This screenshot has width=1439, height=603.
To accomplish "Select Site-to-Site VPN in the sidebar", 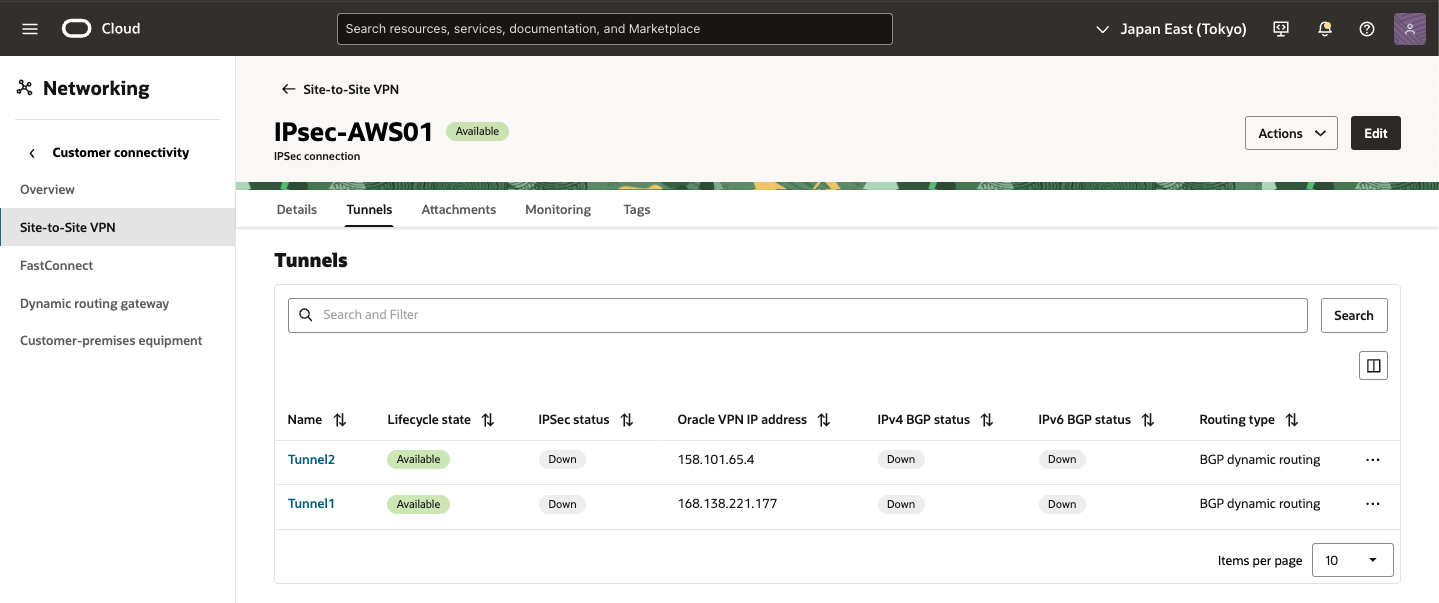I will pyautogui.click(x=117, y=227).
